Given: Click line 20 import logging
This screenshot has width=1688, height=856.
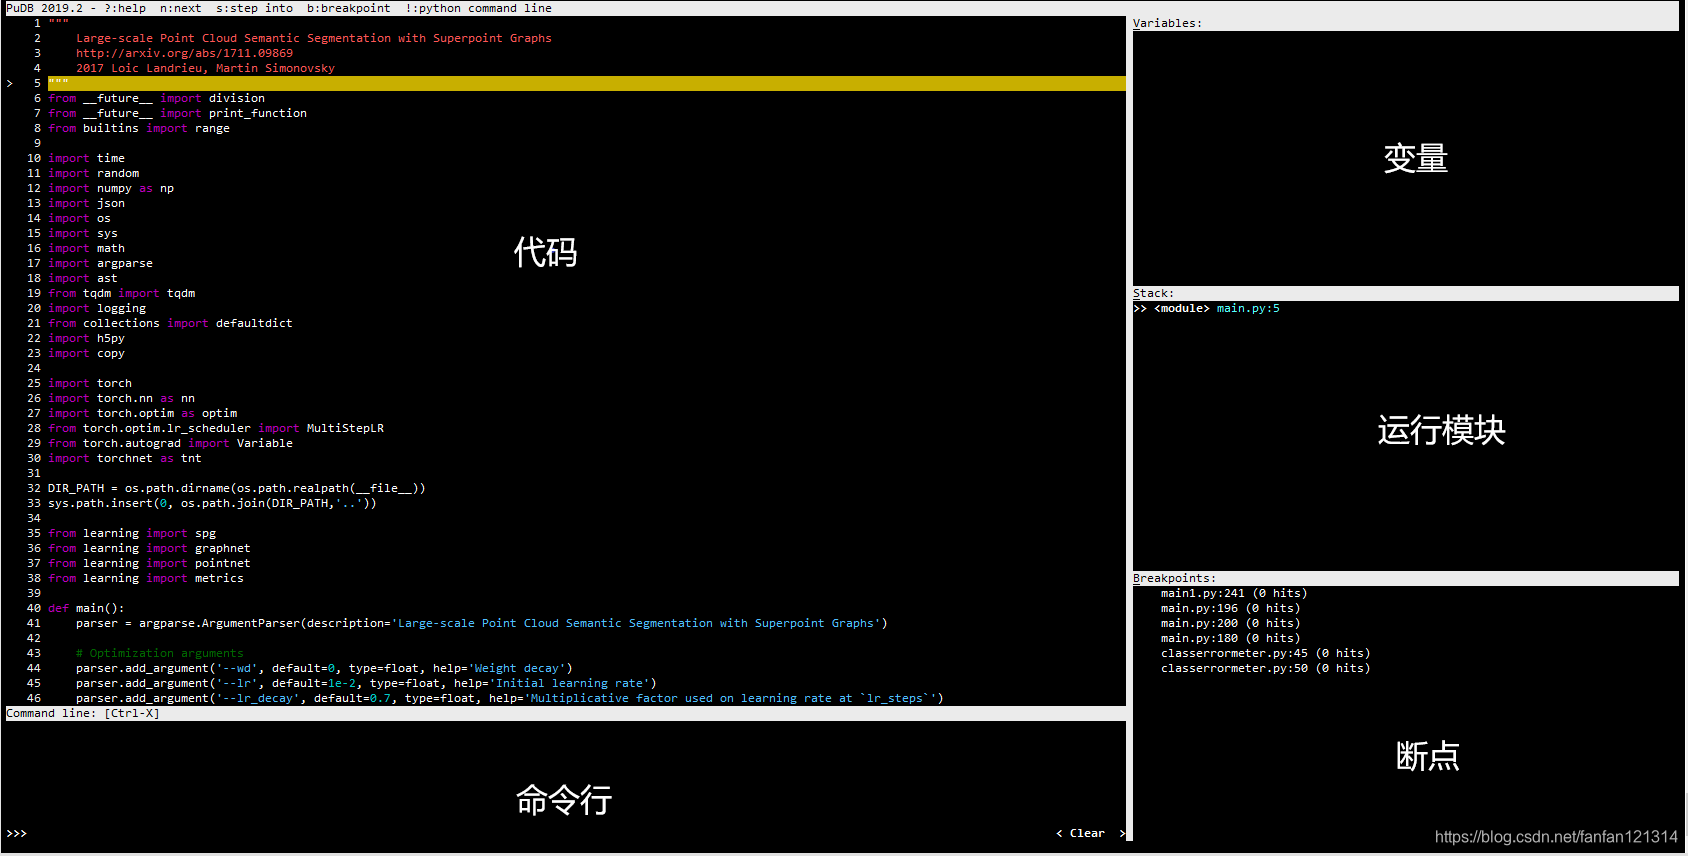Looking at the screenshot, I should point(96,308).
